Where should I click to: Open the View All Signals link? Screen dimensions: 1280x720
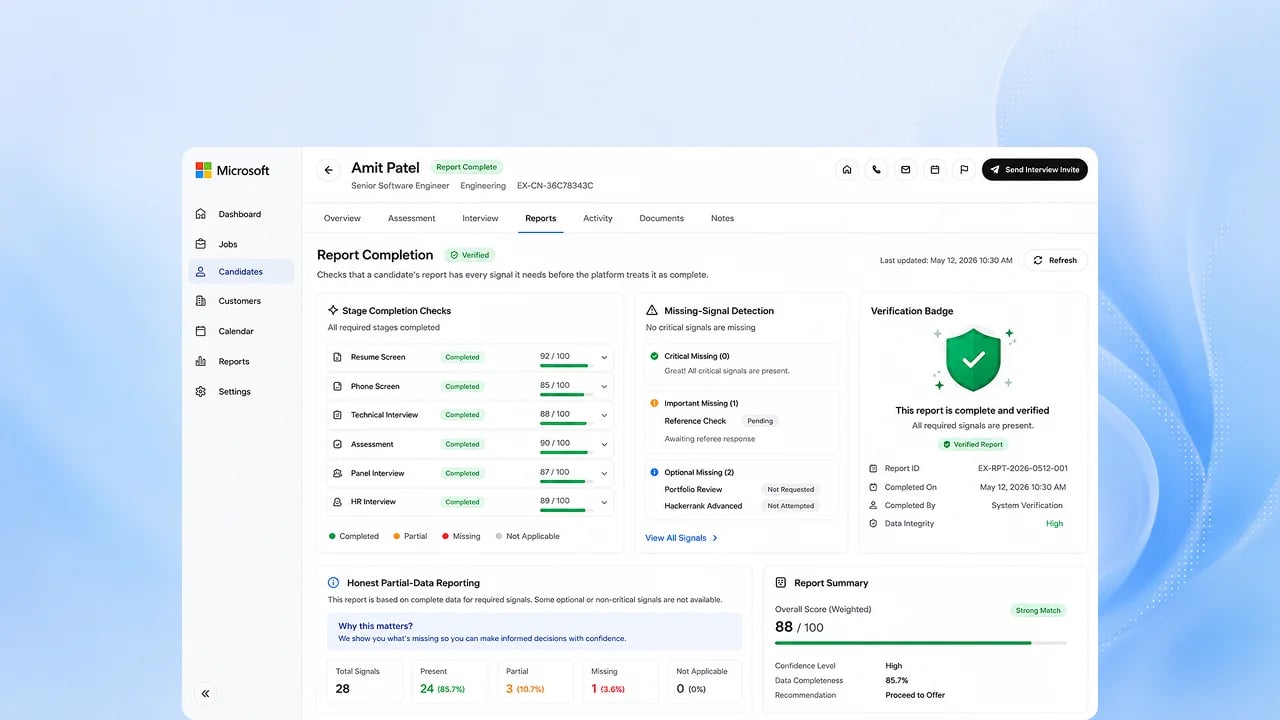click(x=682, y=538)
